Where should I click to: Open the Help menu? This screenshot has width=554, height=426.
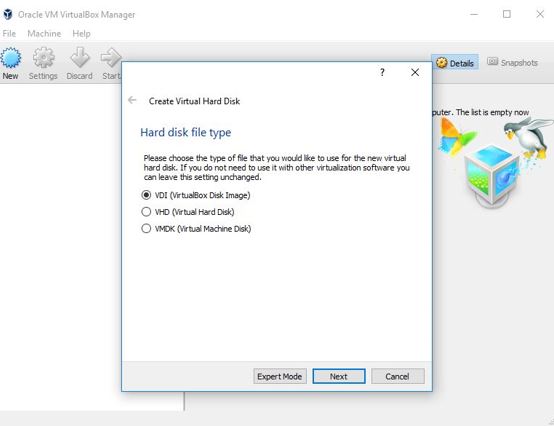pyautogui.click(x=81, y=34)
